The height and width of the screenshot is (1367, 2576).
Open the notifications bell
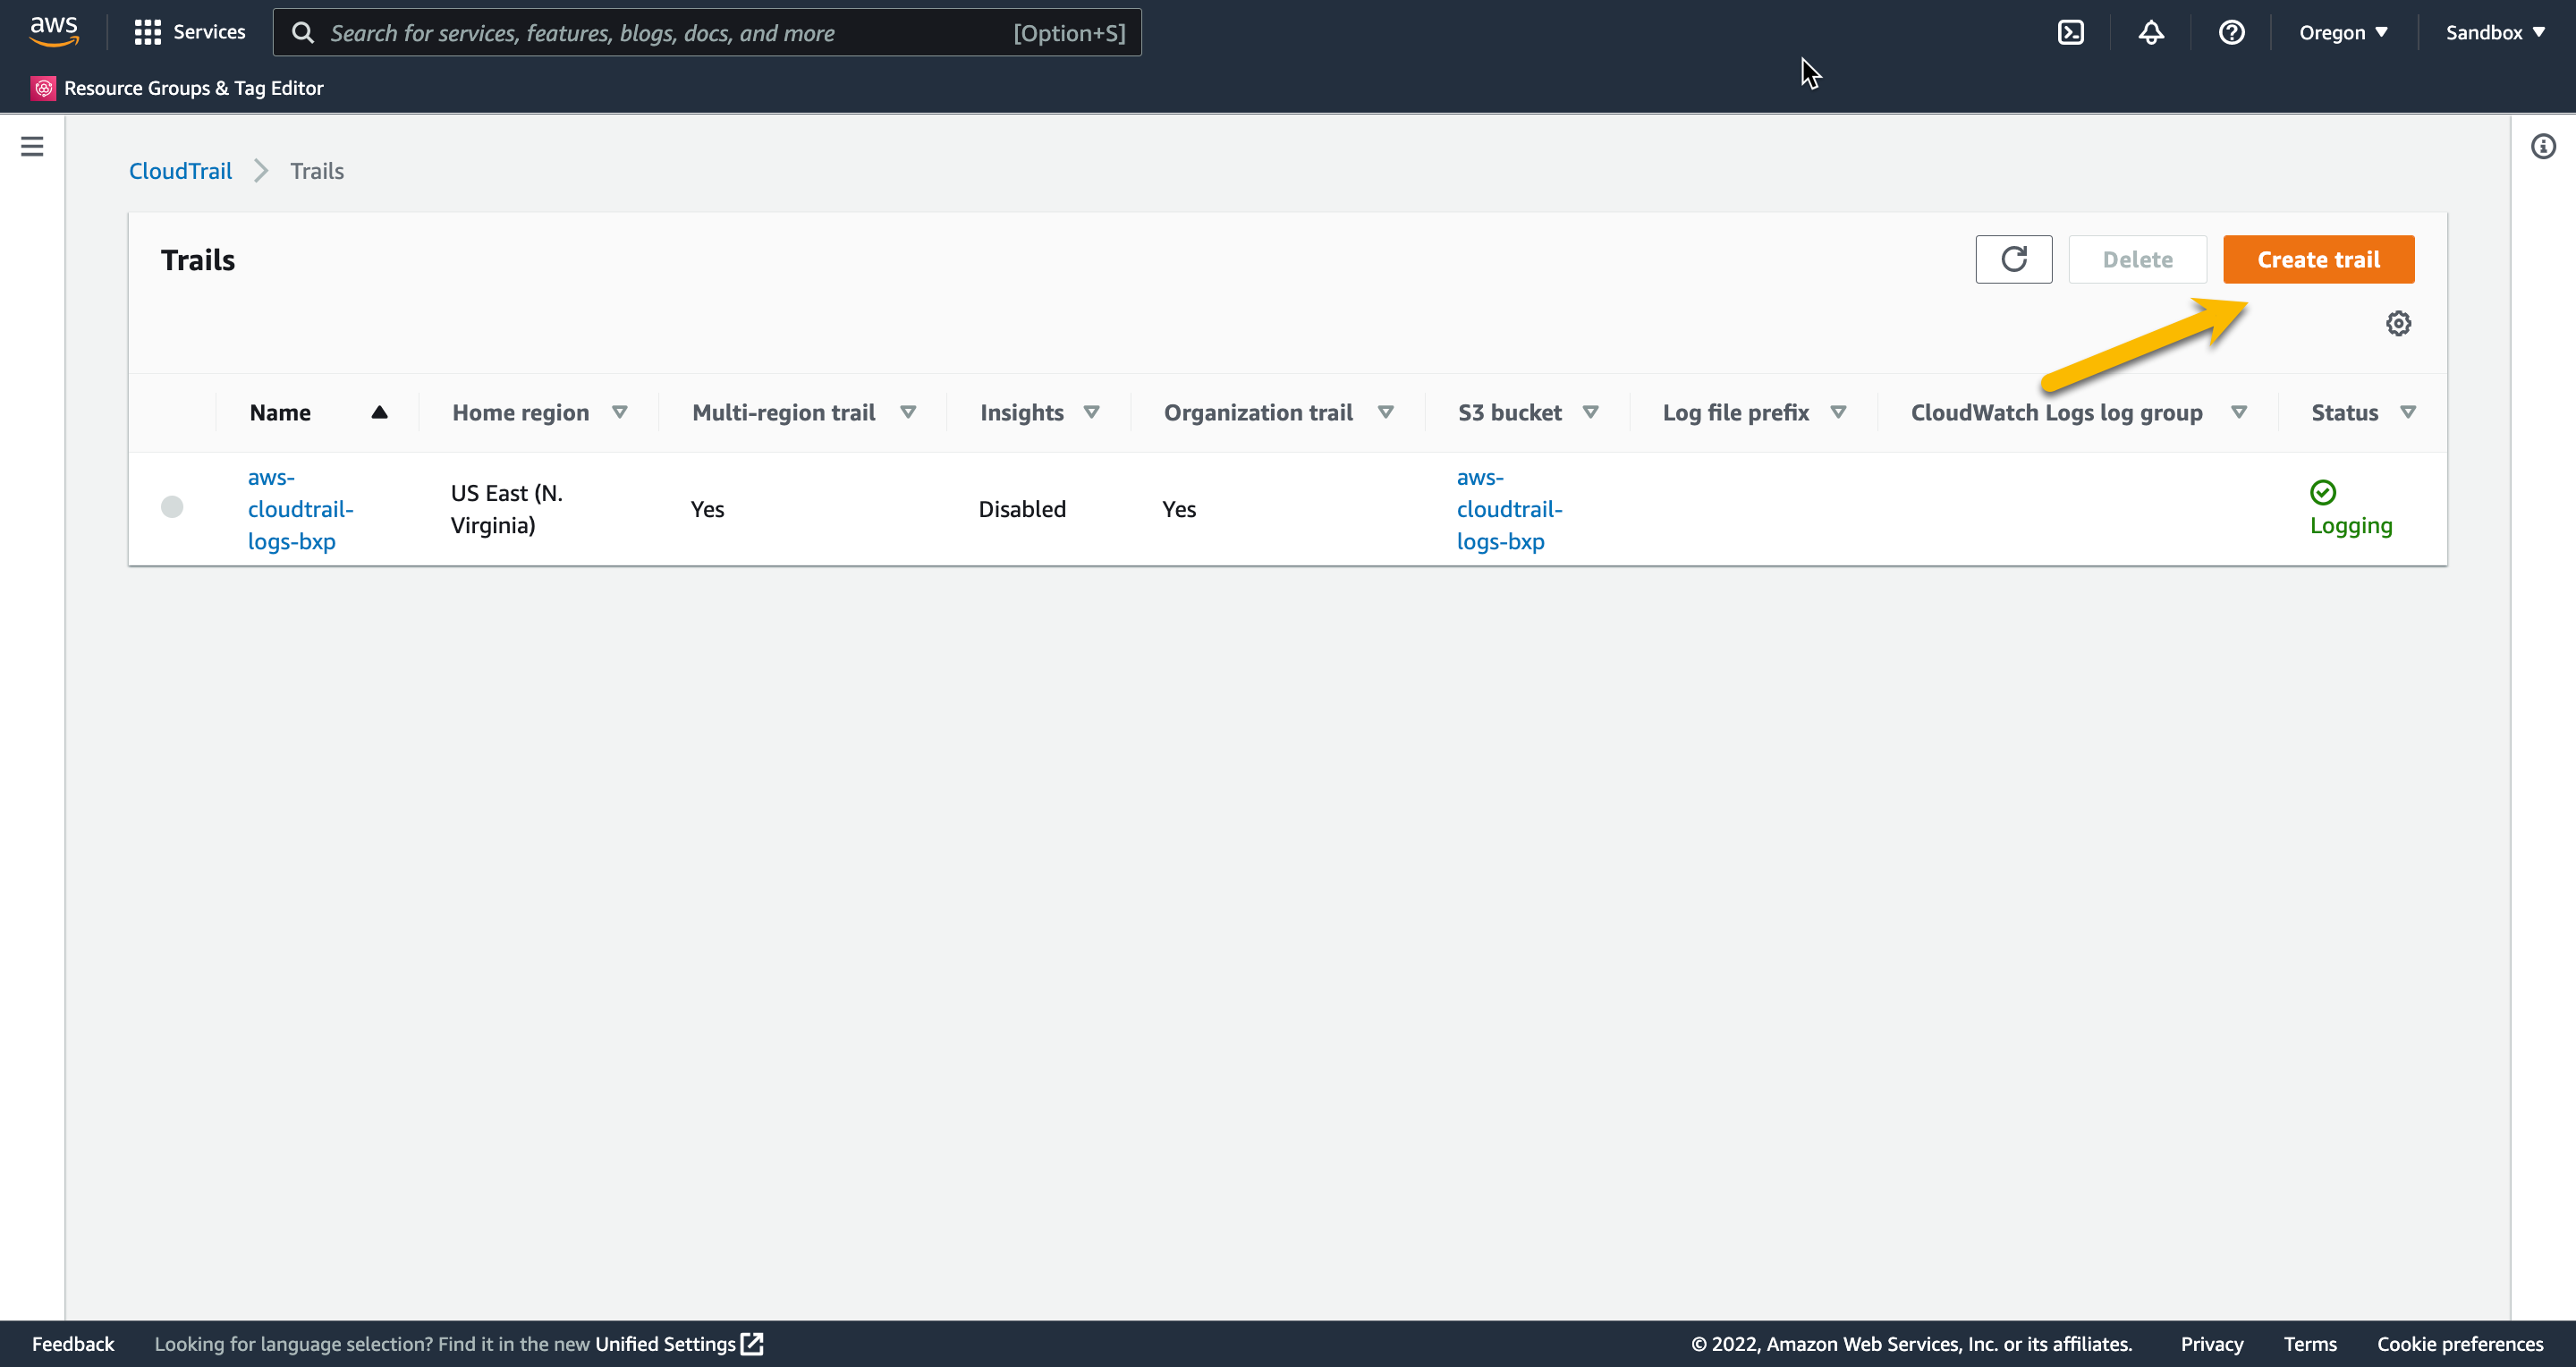pos(2151,33)
